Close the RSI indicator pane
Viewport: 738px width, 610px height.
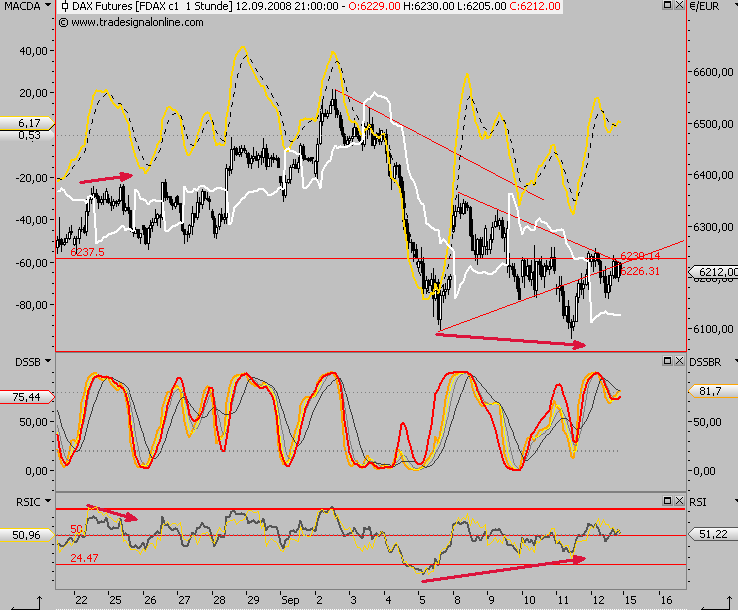(x=679, y=500)
